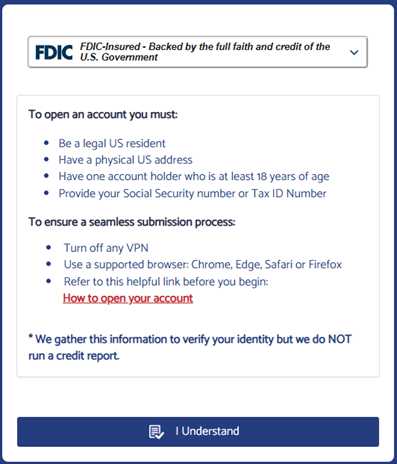397x464 pixels.
Task: Expand the FDIC-Insured banner chevron
Action: click(x=354, y=52)
